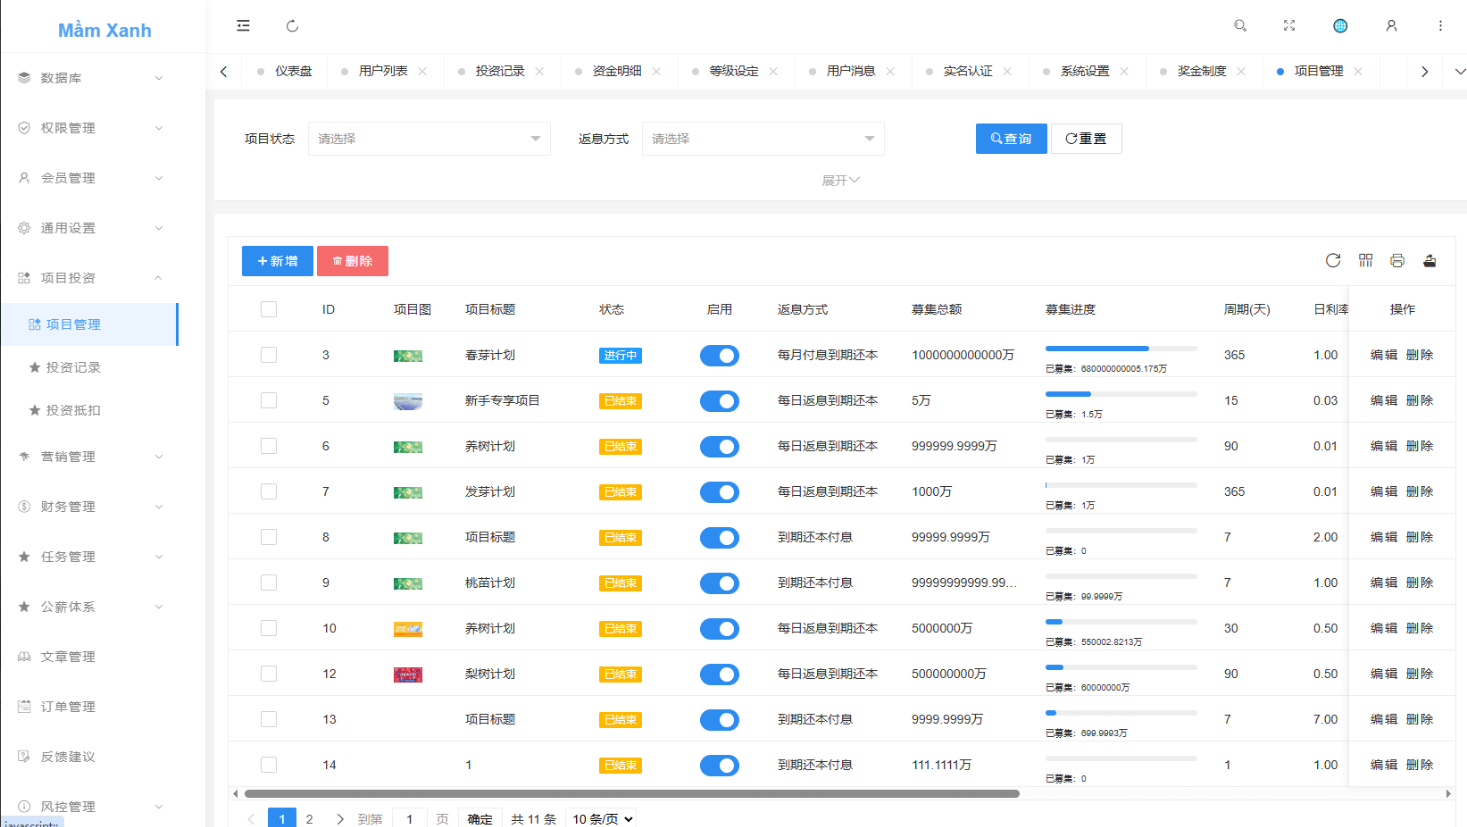Export table data icon
Viewport: 1467px width, 827px height.
[x=1430, y=261]
